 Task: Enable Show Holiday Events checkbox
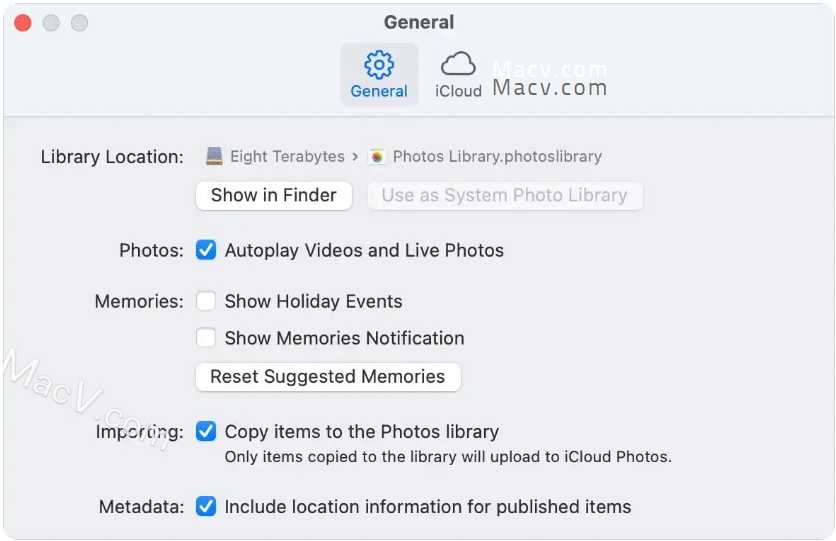[206, 301]
